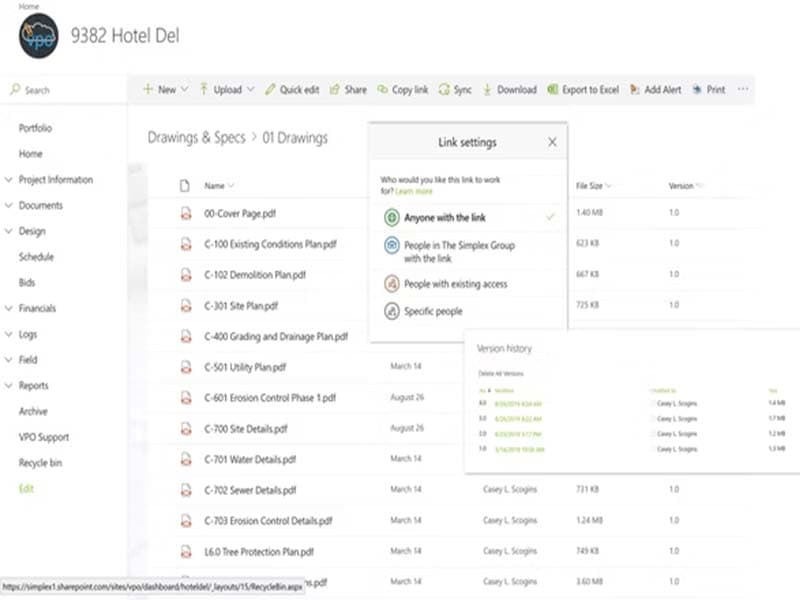Expand Project Information in sidebar
Image resolution: width=800 pixels, height=600 pixels.
click(9, 180)
